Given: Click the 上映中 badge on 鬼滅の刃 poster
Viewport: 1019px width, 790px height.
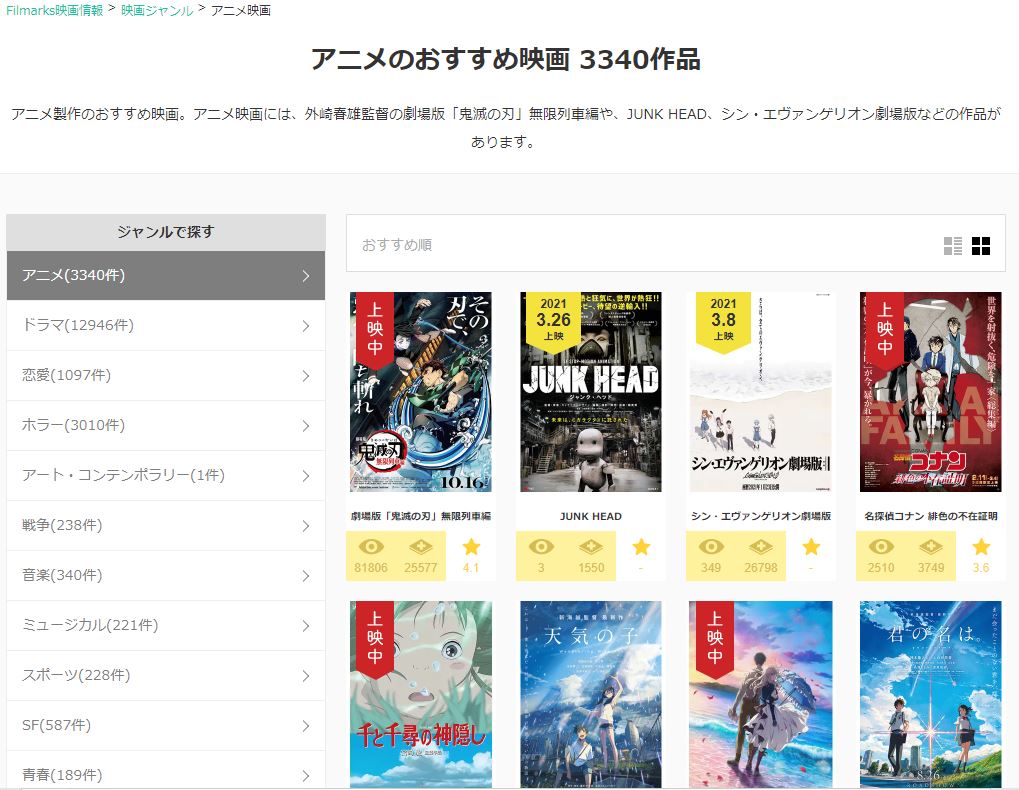Looking at the screenshot, I should pyautogui.click(x=375, y=329).
